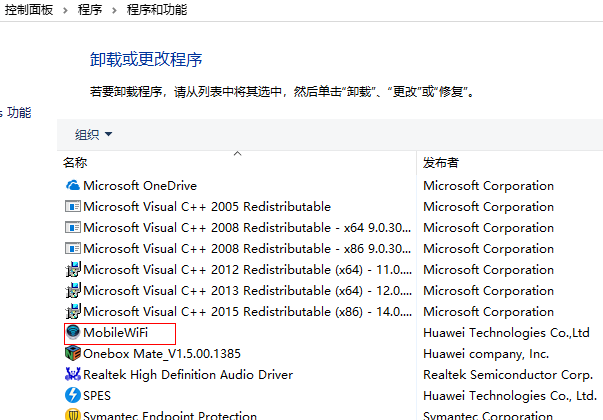Sort the list by 发布者 column header
Viewport: 603px width, 420px height.
(441, 163)
